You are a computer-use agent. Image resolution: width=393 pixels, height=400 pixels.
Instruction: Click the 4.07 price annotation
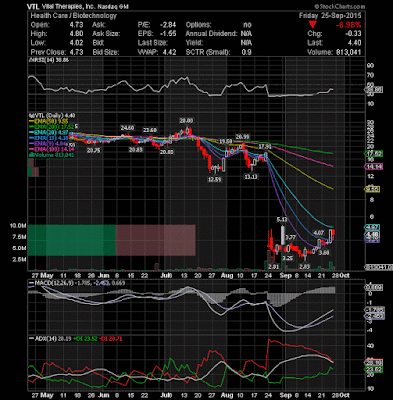[x=319, y=232]
